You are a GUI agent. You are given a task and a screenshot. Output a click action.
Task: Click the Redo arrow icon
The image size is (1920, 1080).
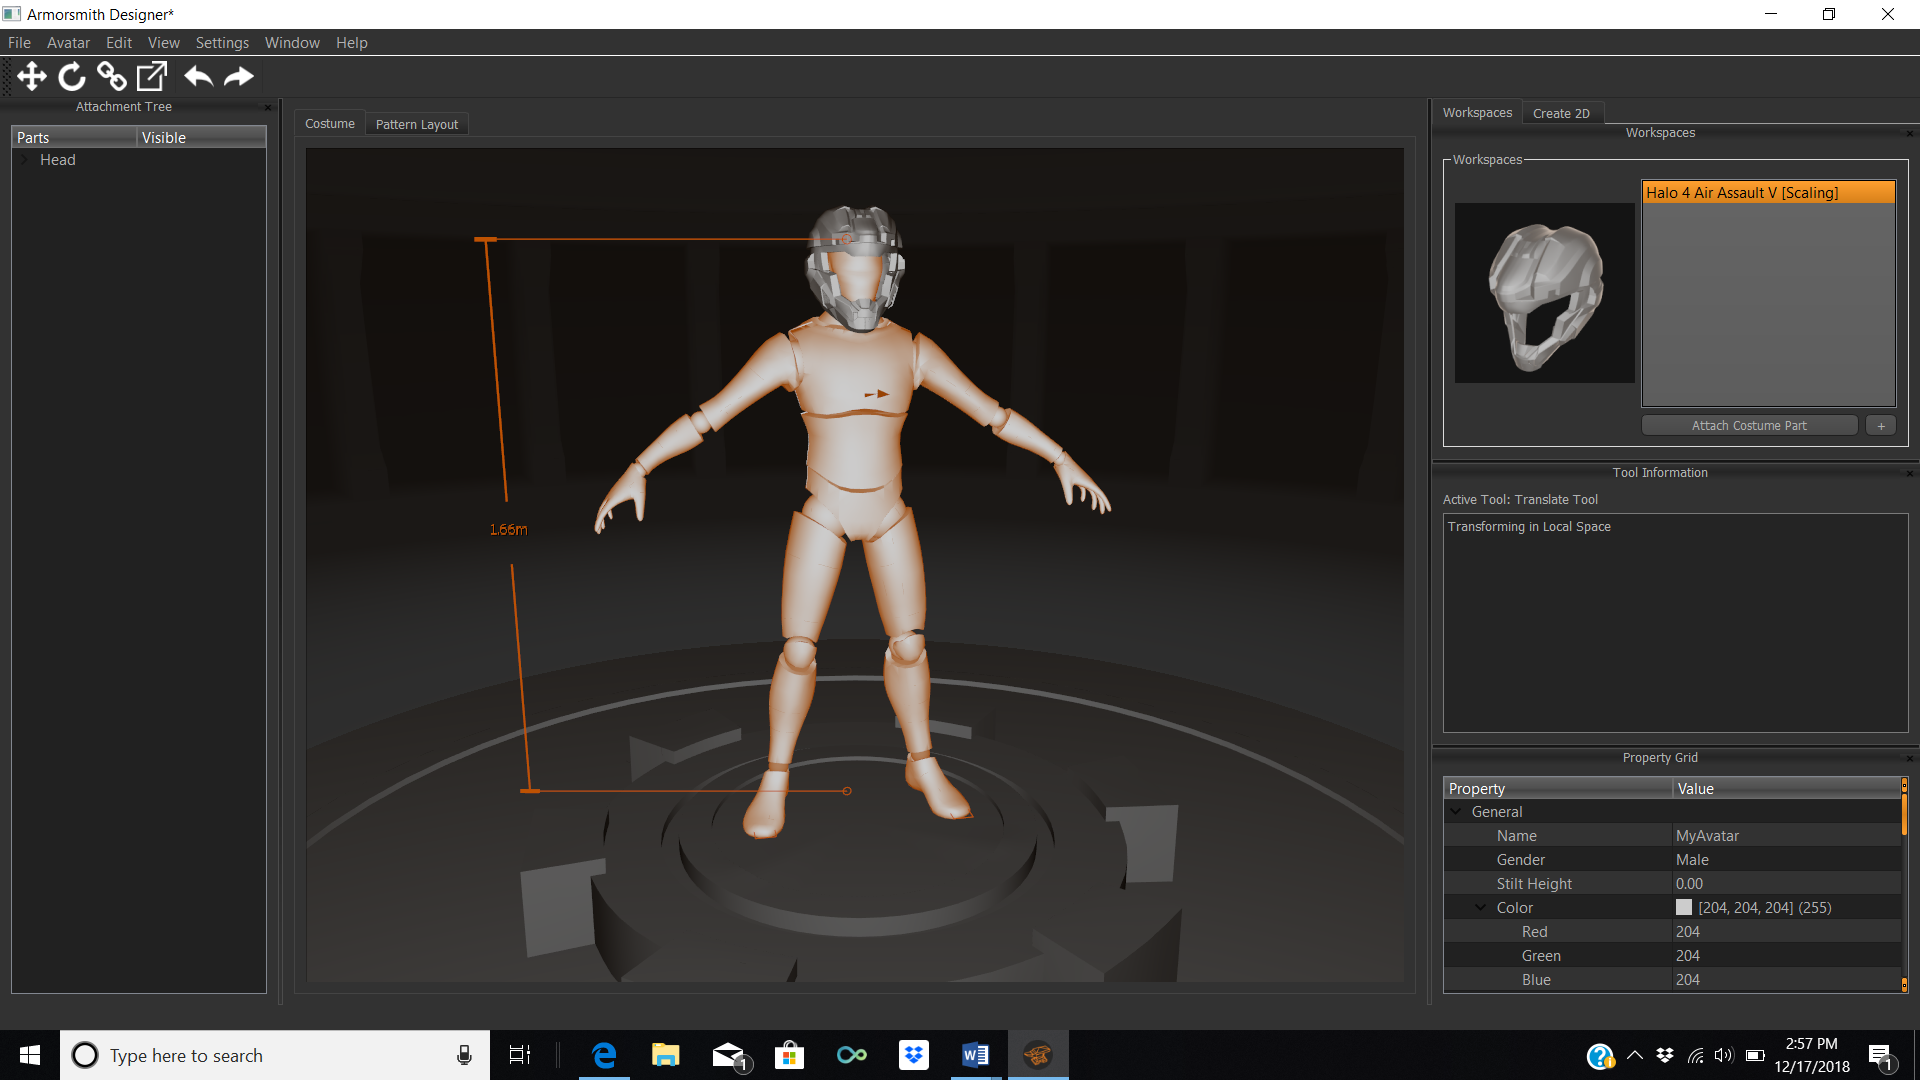pyautogui.click(x=239, y=76)
